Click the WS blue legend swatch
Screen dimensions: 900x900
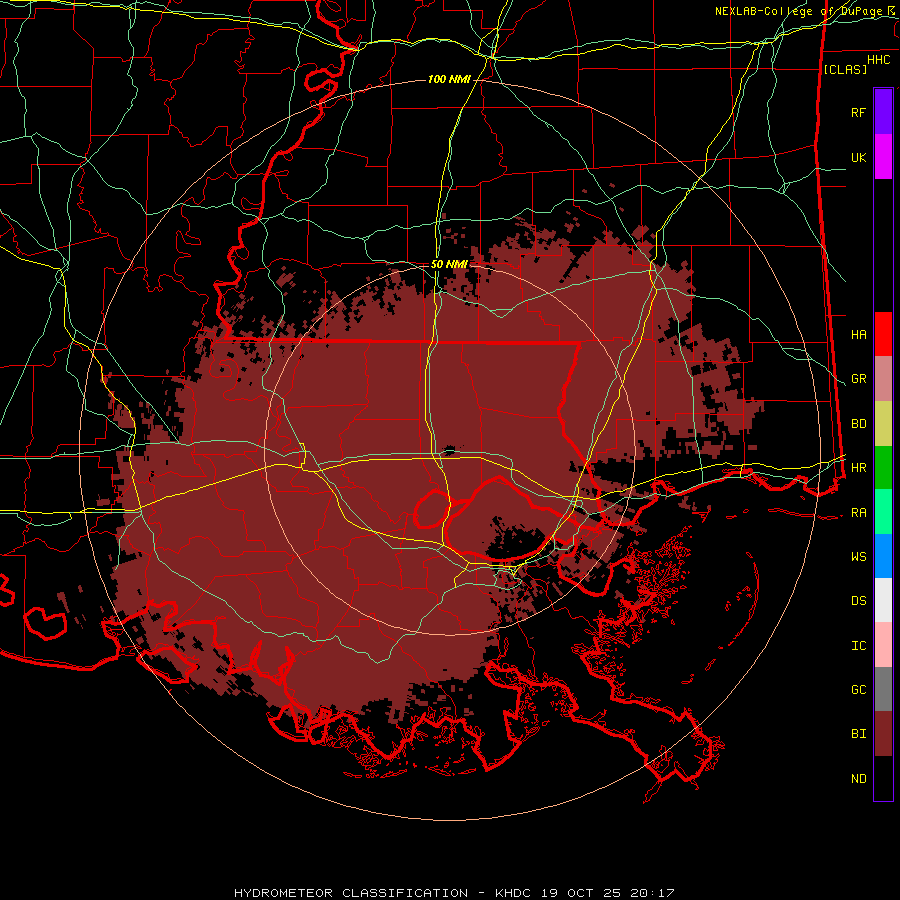click(883, 556)
